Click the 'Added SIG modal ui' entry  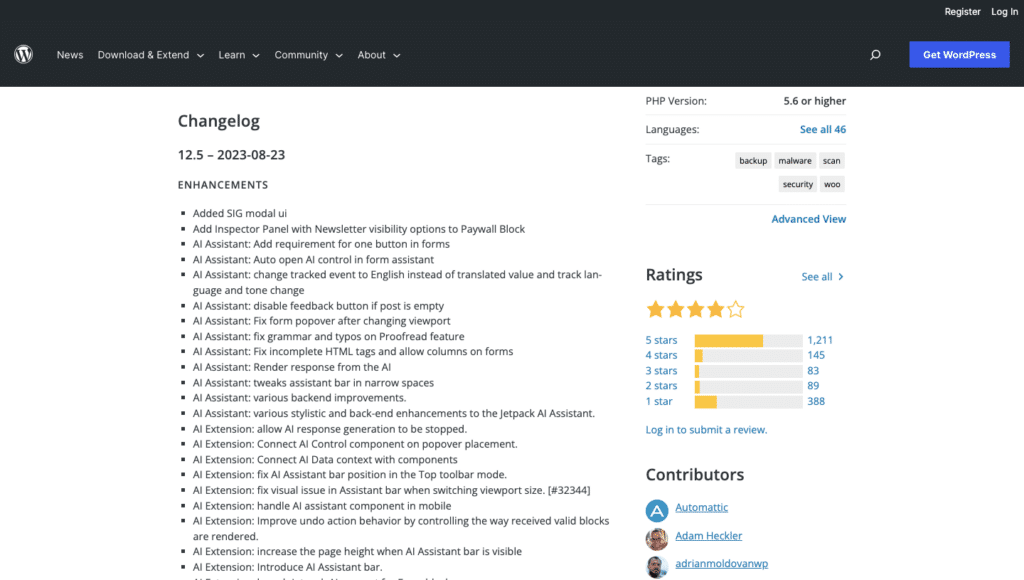click(240, 214)
